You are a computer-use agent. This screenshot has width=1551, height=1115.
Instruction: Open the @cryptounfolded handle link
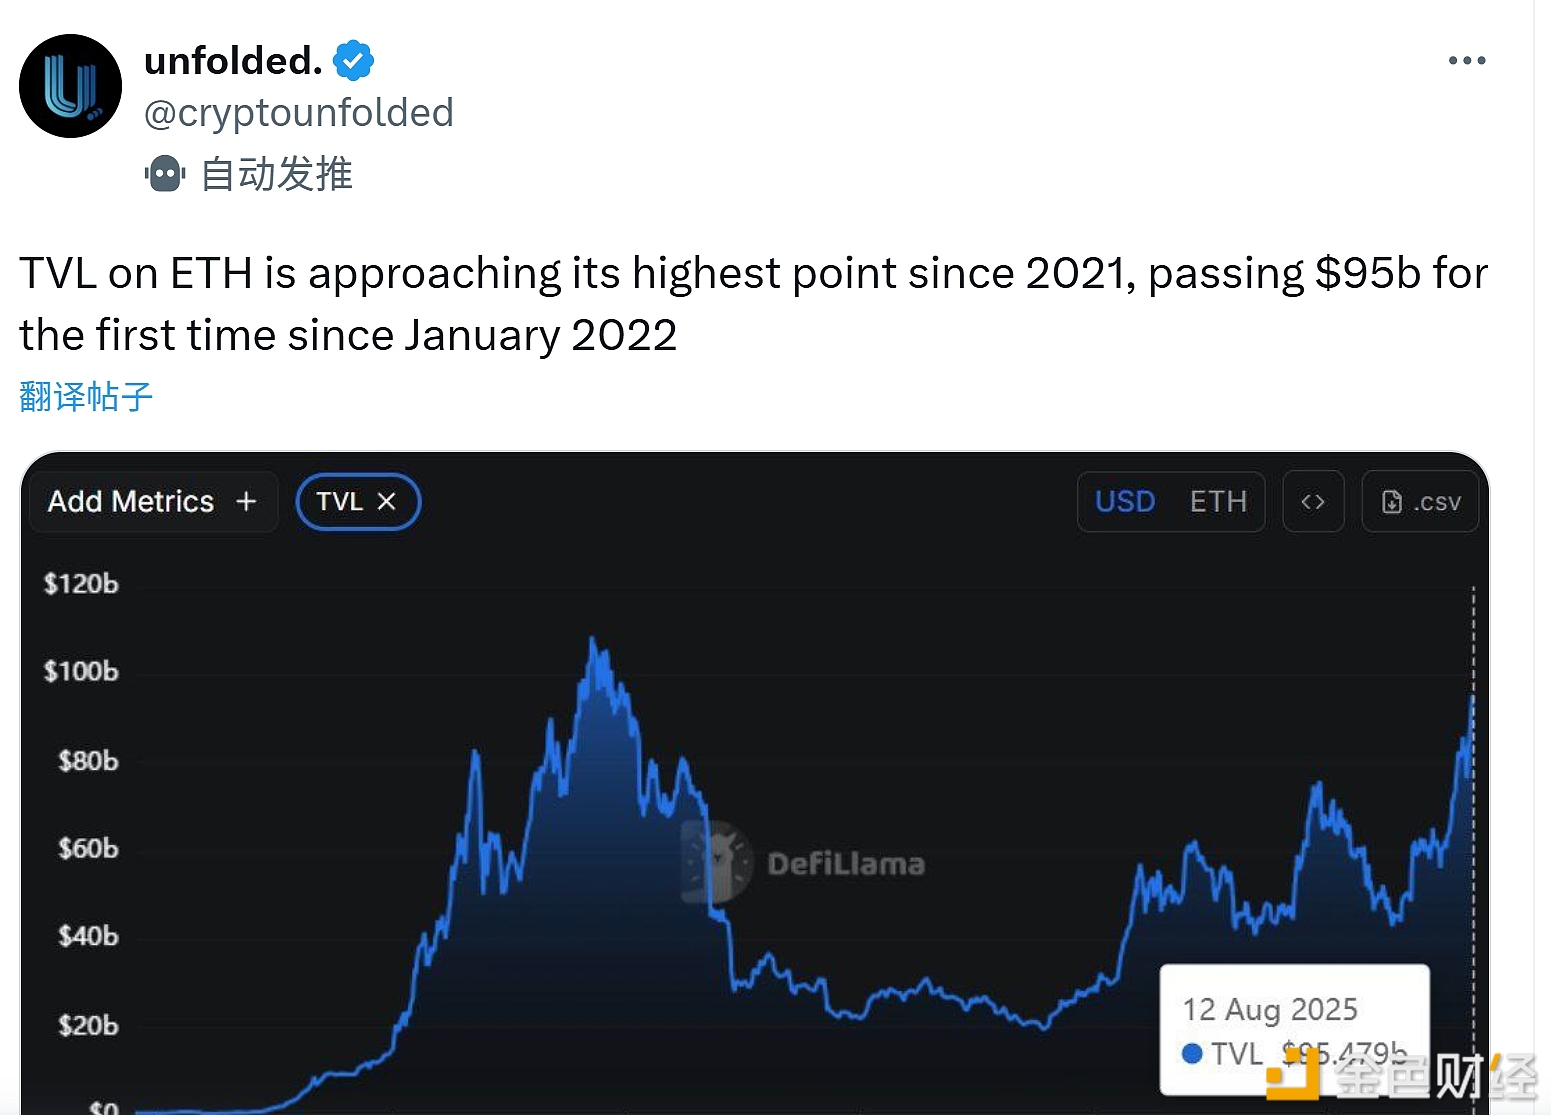pos(299,113)
